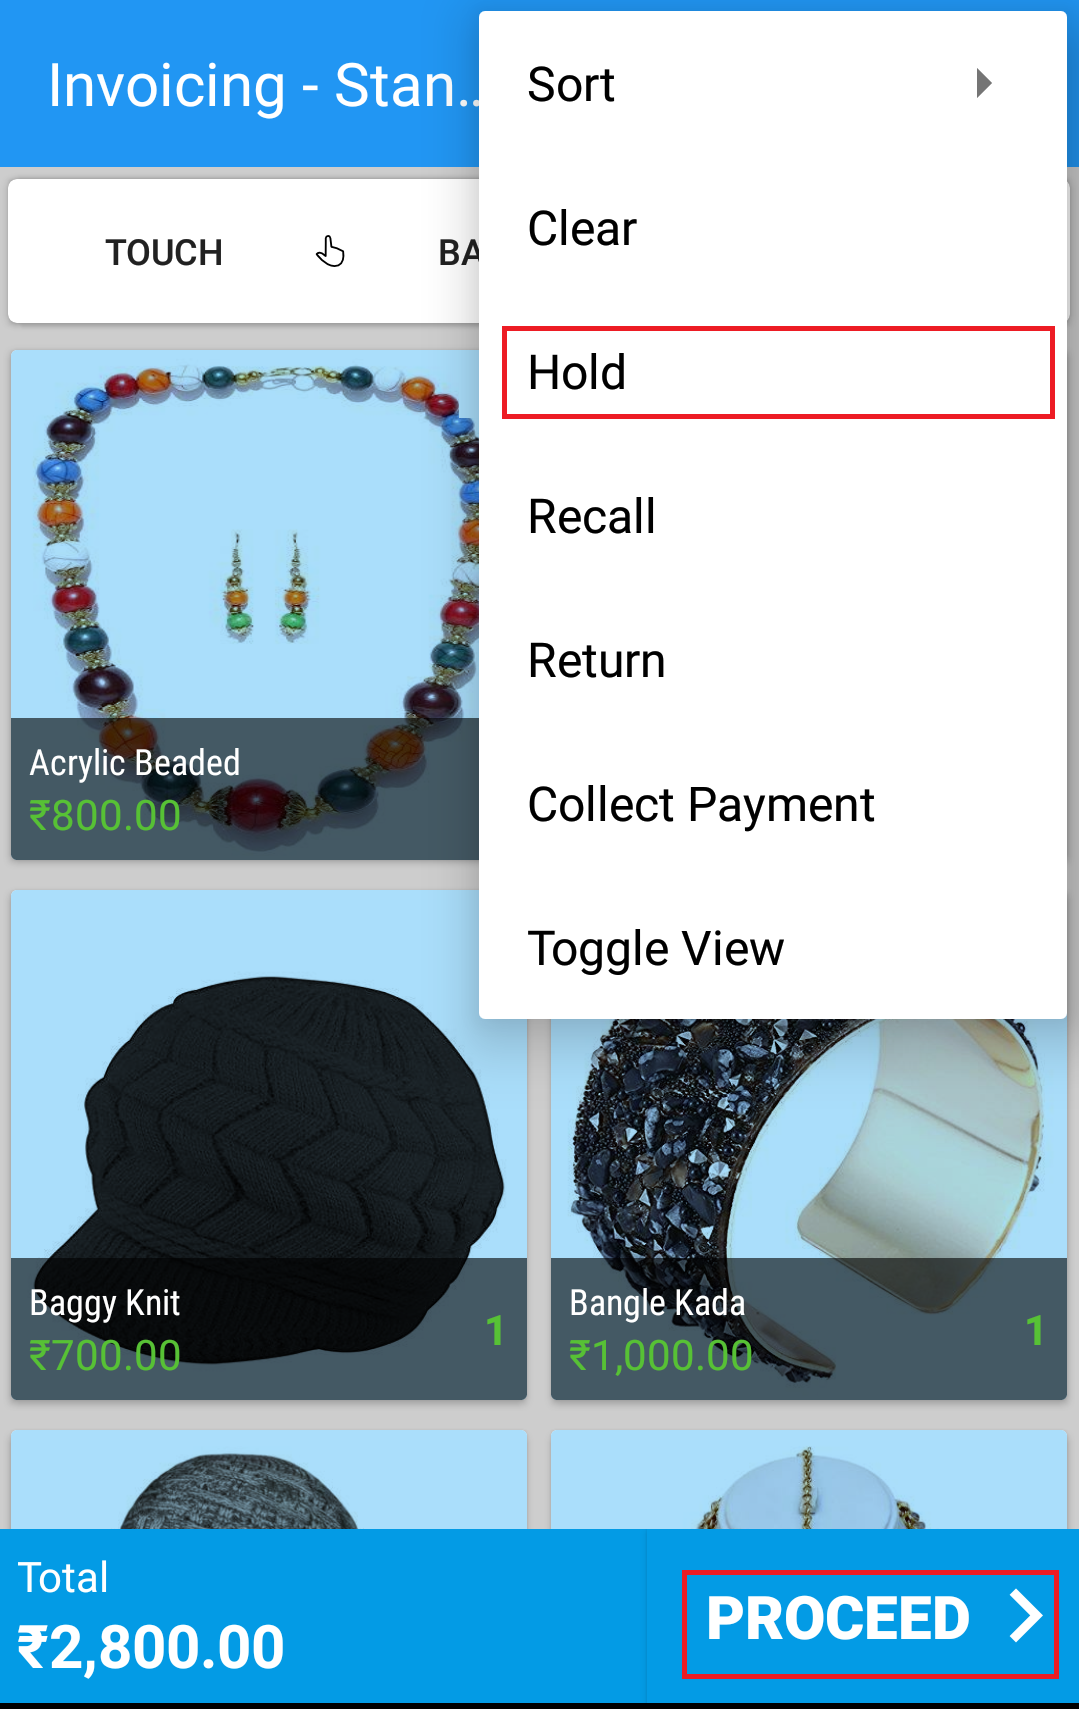Expand the Sort submenu arrow
This screenshot has height=1709, width=1079.
click(984, 83)
